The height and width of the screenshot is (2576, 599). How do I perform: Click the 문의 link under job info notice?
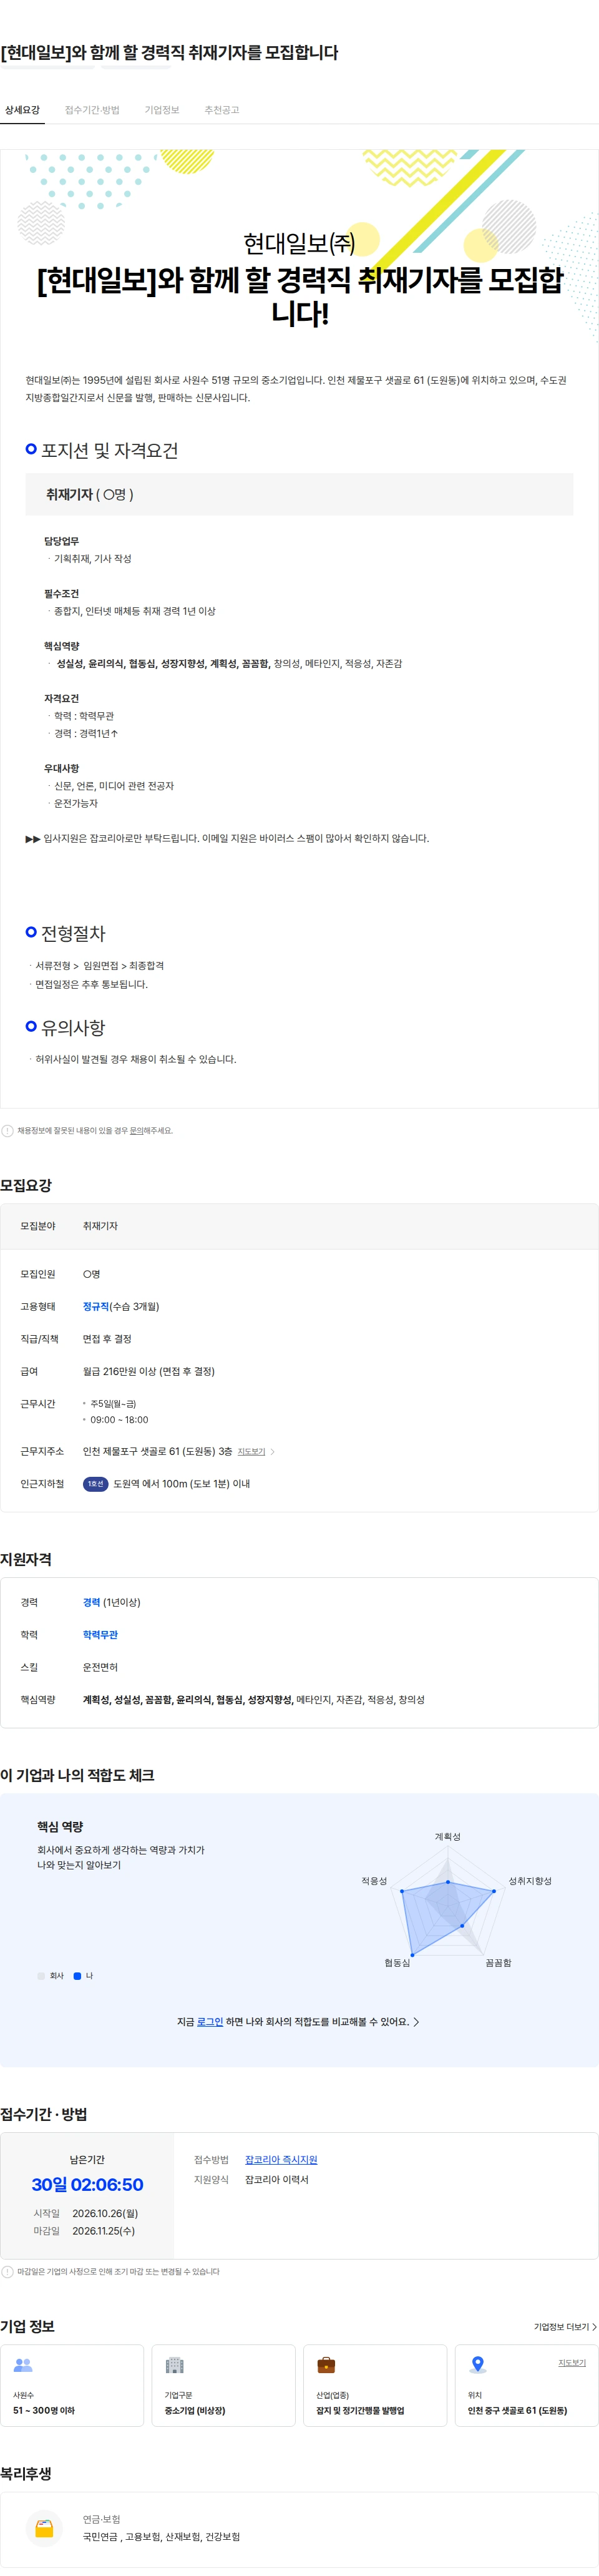click(x=136, y=1131)
